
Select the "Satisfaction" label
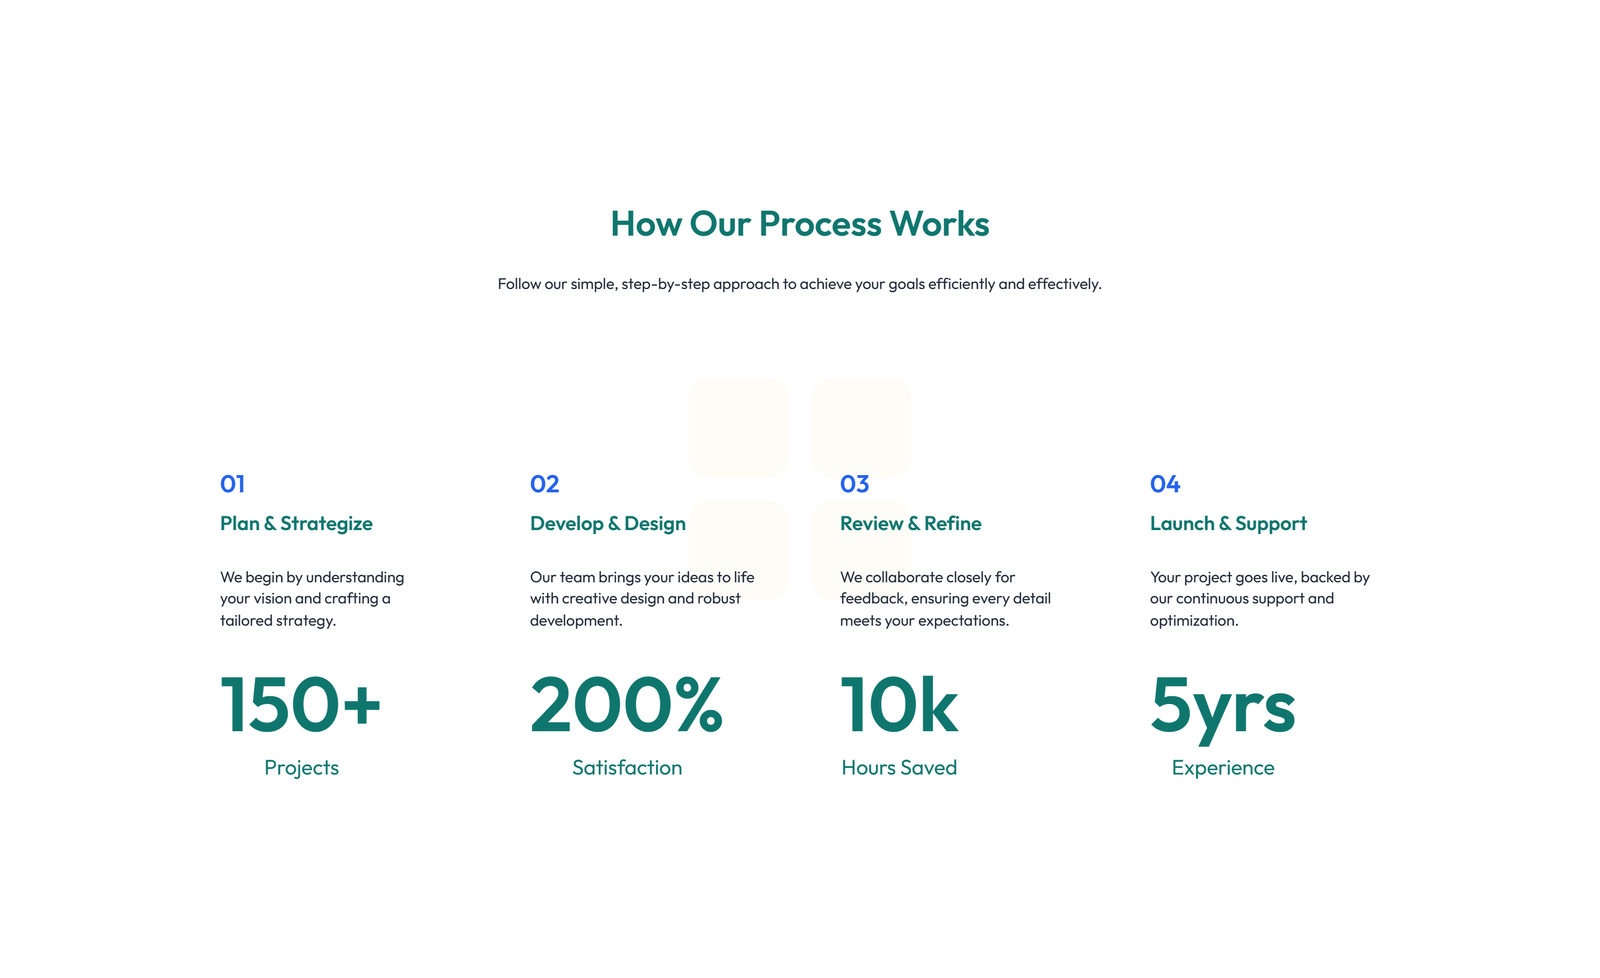point(627,768)
